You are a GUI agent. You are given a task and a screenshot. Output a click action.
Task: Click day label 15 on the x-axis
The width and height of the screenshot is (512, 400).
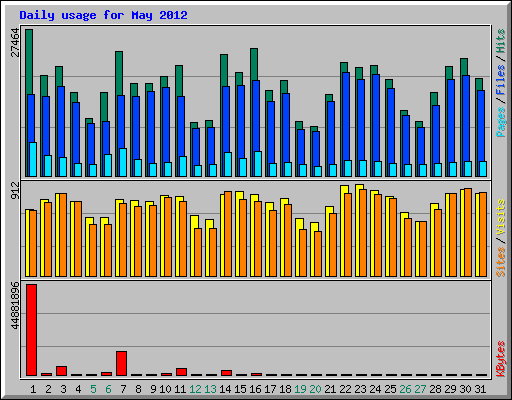point(240,389)
